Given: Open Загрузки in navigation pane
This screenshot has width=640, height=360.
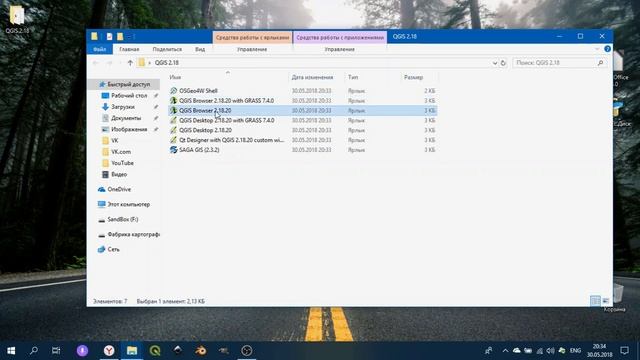Looking at the screenshot, I should (x=122, y=107).
